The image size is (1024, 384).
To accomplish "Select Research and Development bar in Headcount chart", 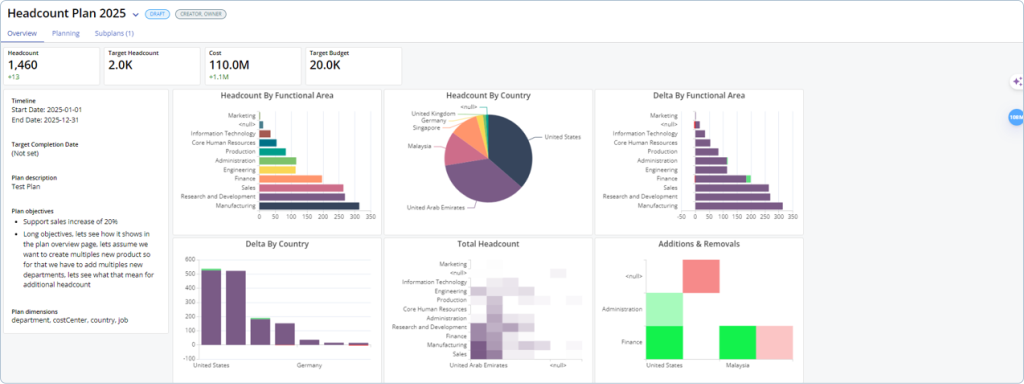I will 302,197.
